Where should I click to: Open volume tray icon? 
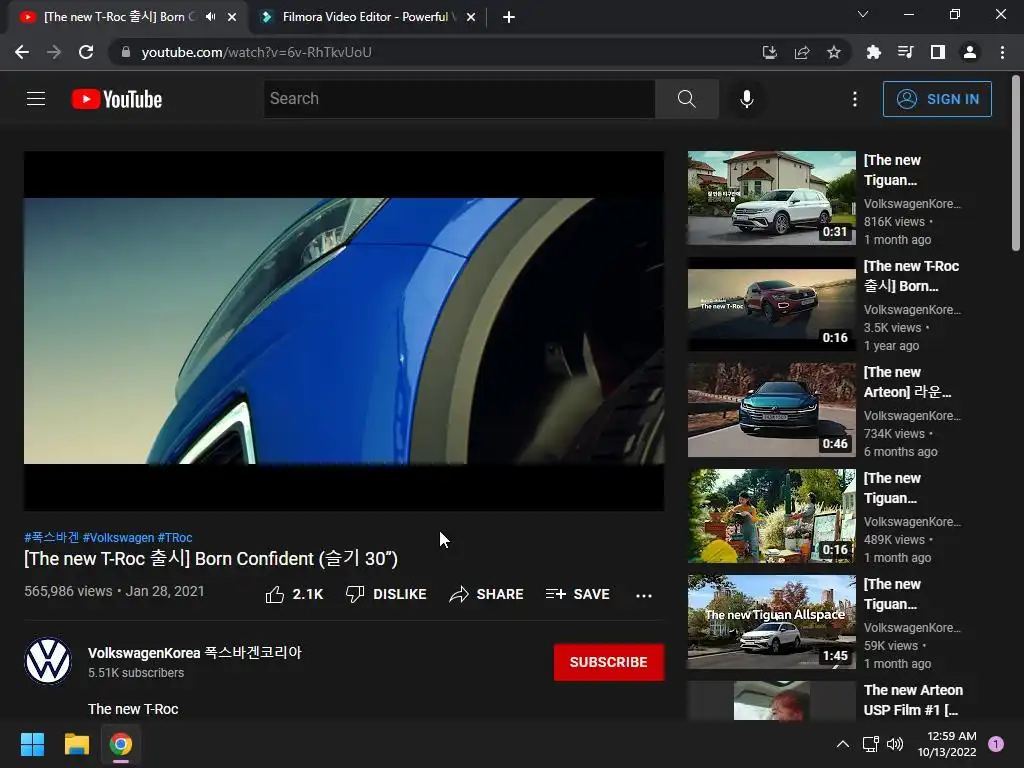pyautogui.click(x=895, y=744)
